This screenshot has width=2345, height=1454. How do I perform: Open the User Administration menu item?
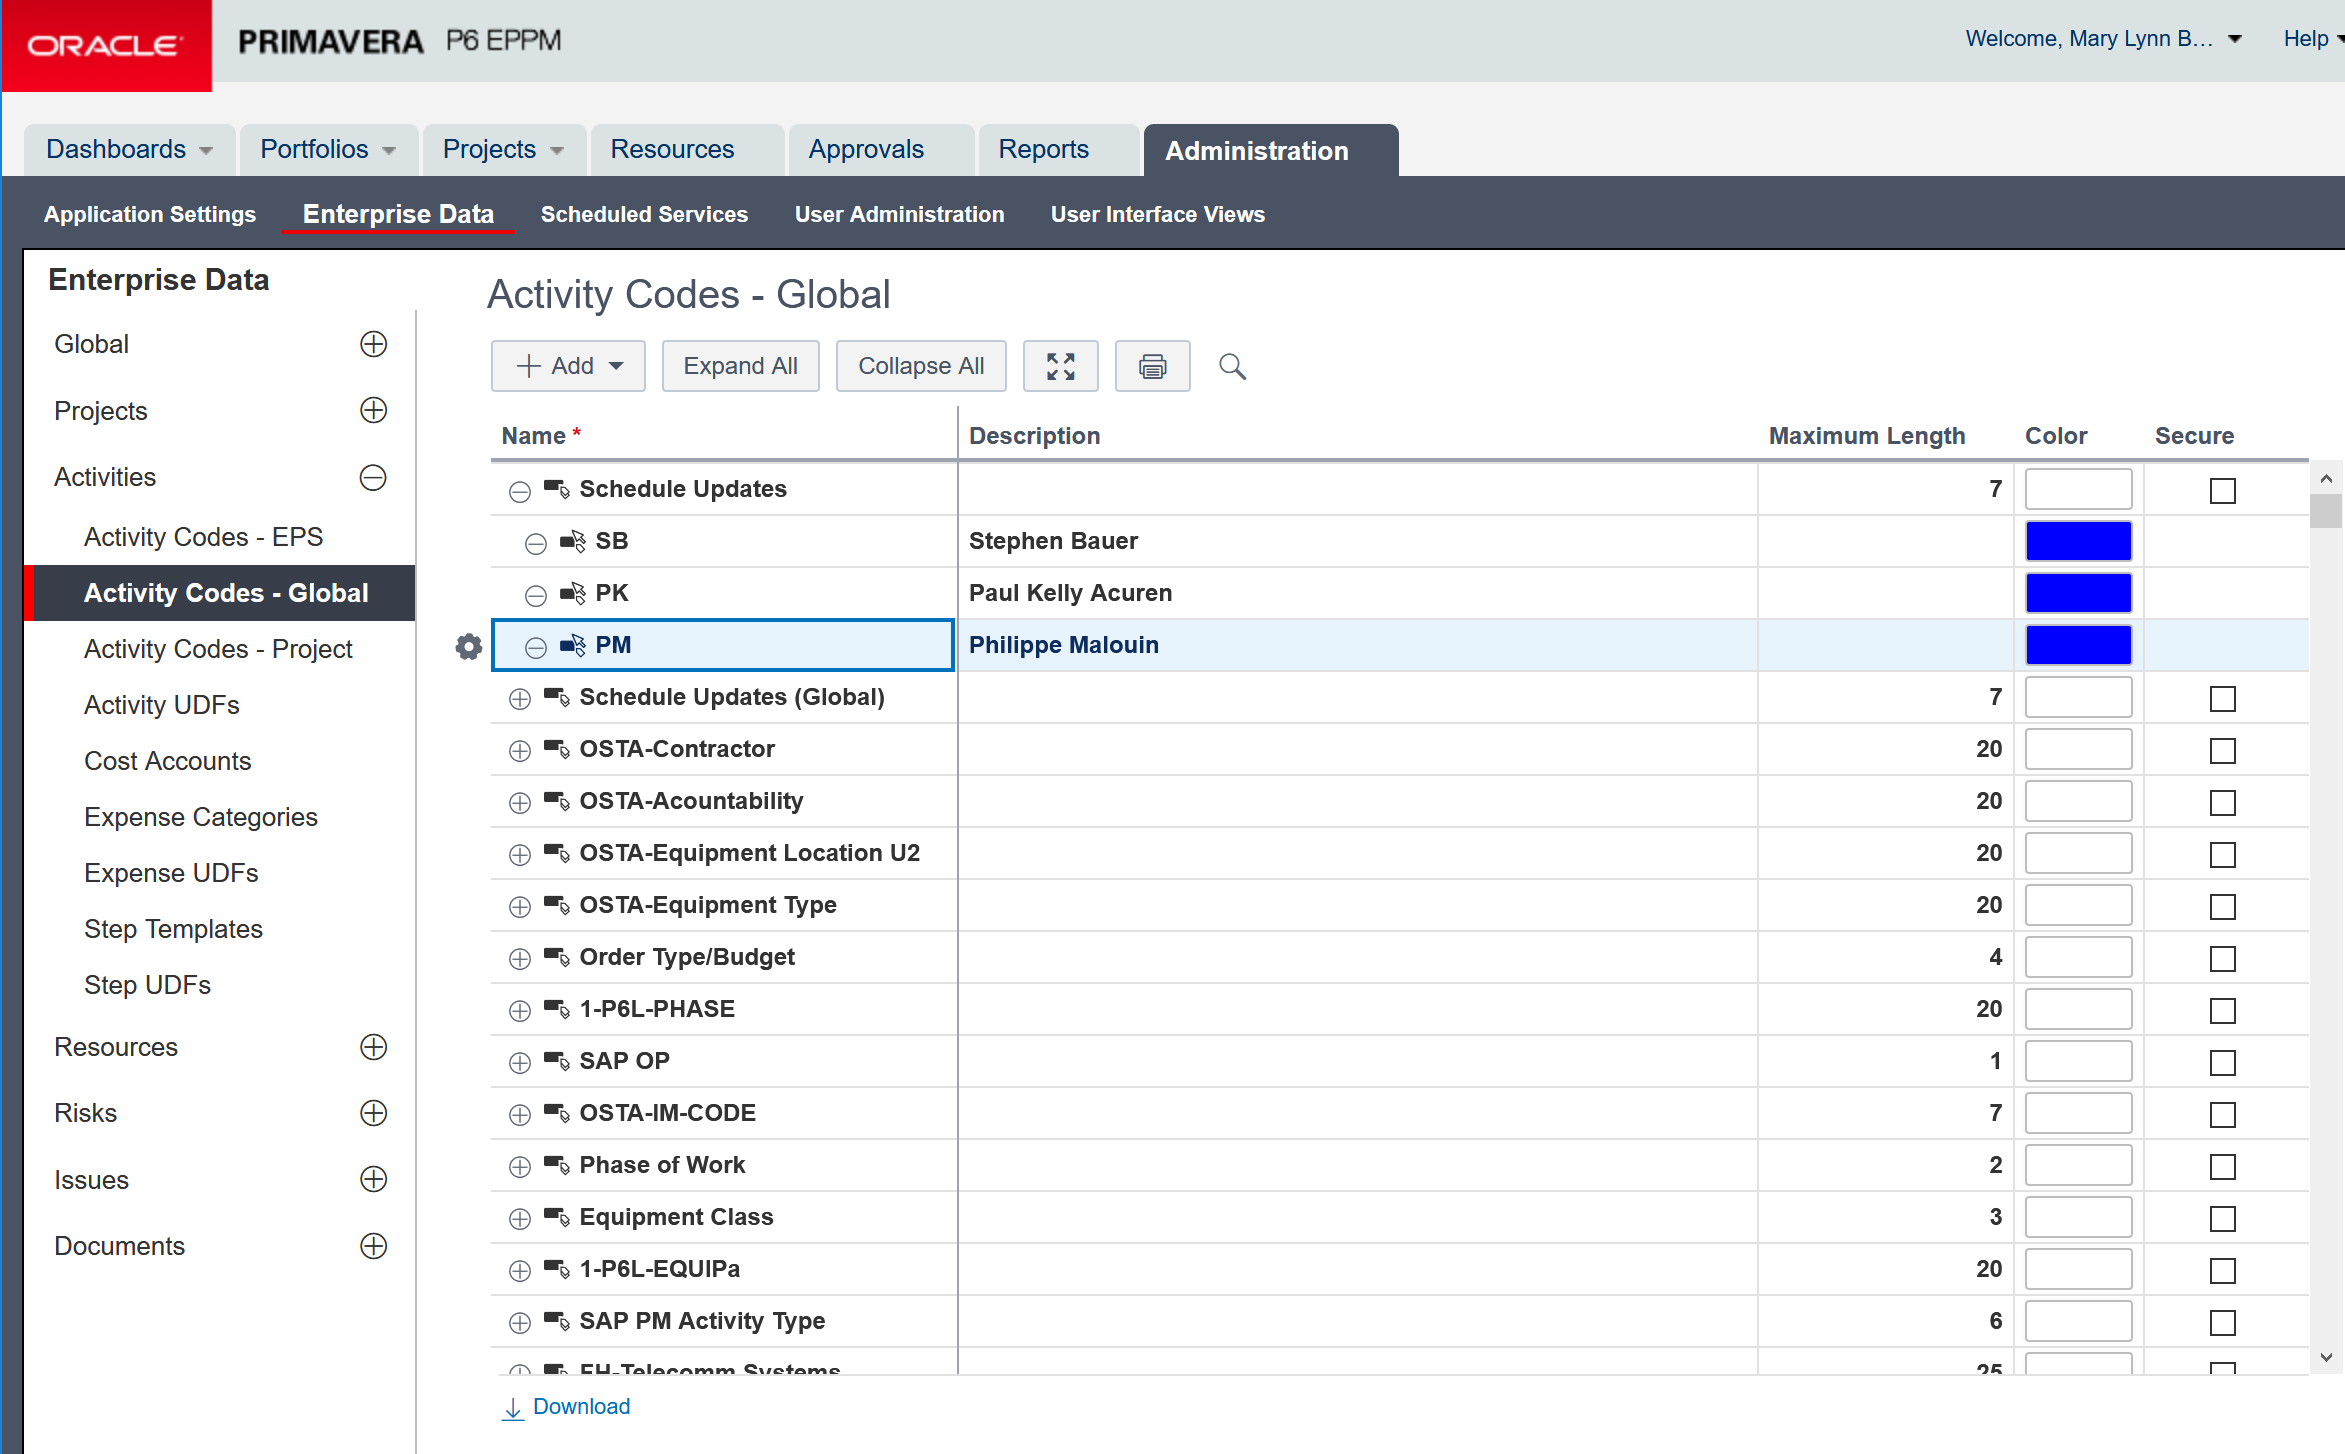pos(899,214)
